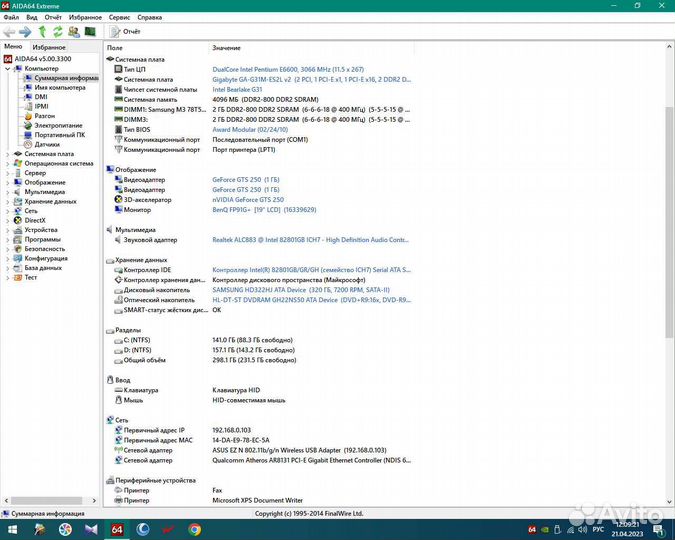
Task: Select IPMI in the tree
Action: tap(41, 106)
